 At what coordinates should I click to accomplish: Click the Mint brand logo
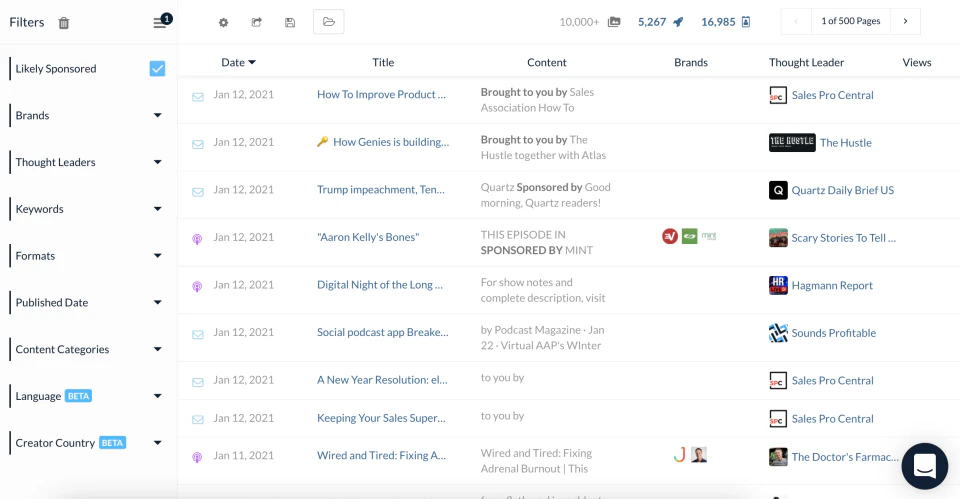point(709,236)
